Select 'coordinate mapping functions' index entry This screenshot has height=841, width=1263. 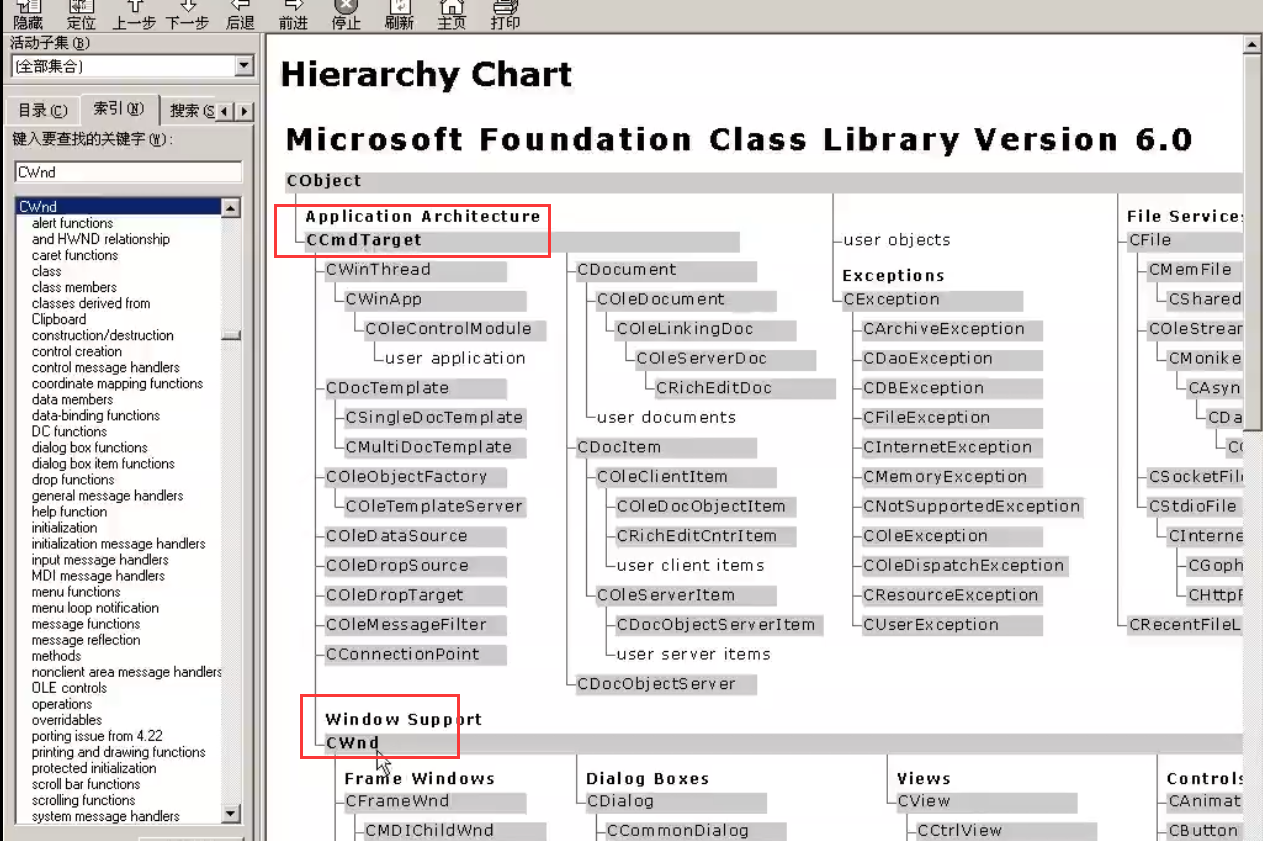click(117, 383)
